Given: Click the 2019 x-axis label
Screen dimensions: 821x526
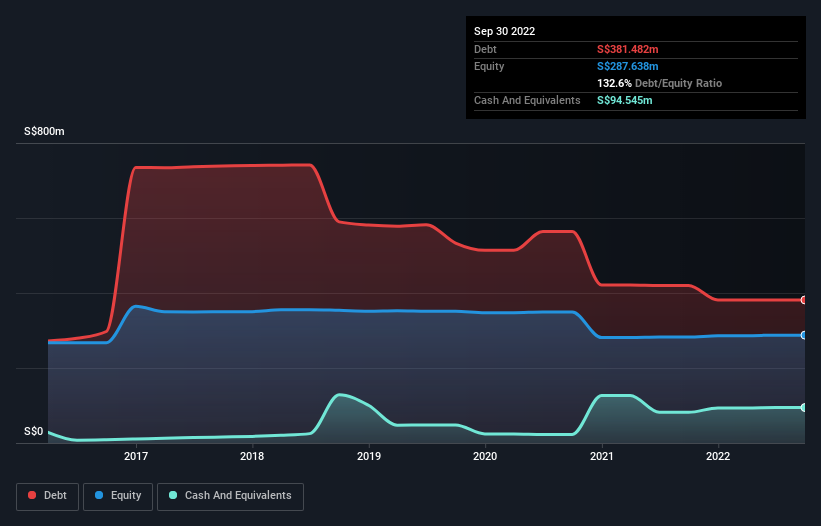Looking at the screenshot, I should [x=369, y=456].
